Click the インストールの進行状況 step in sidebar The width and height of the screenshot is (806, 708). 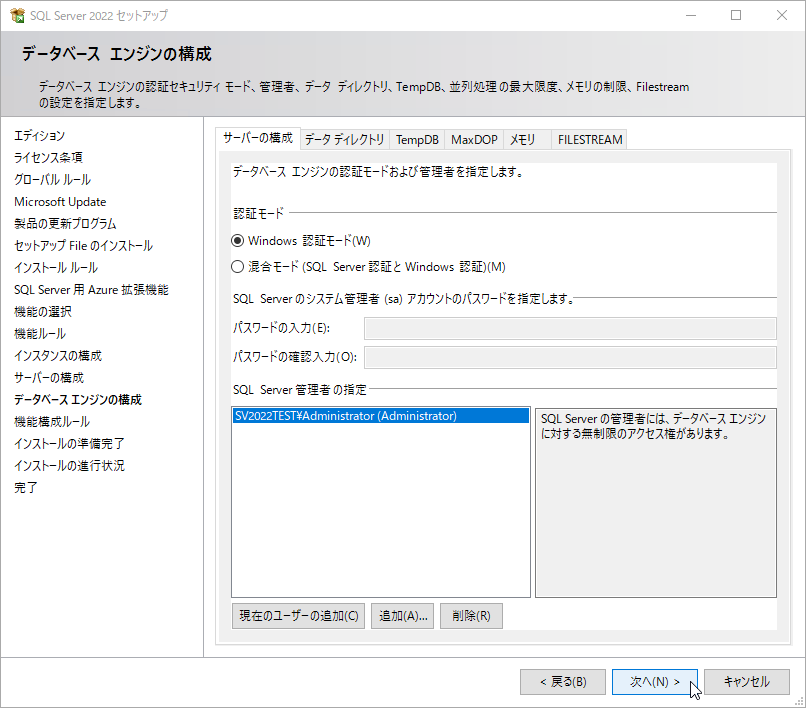point(69,466)
